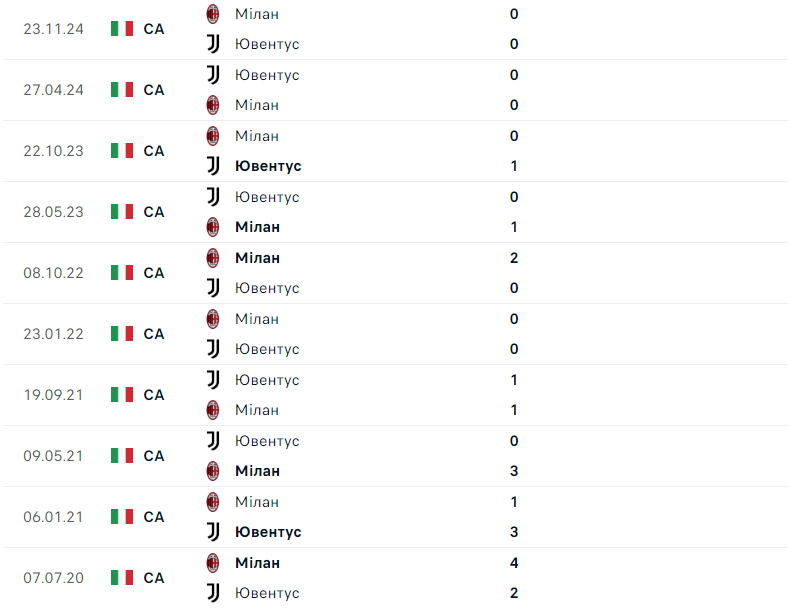Click Italian flag beside 22.10.23 date

[x=122, y=151]
